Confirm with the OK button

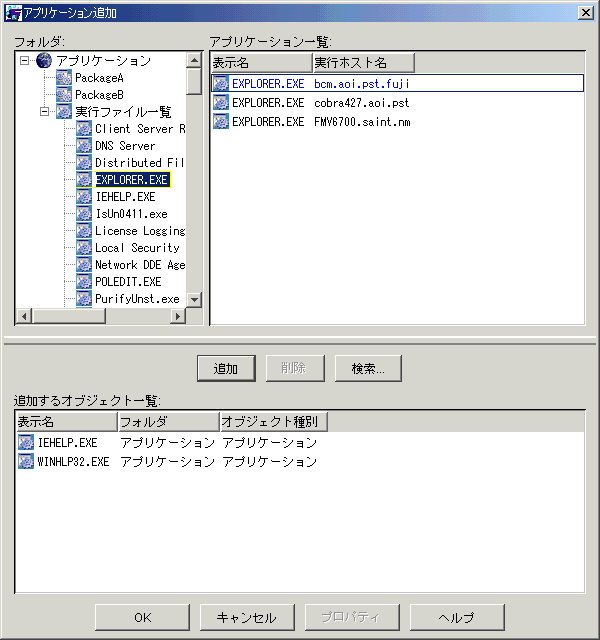142,617
